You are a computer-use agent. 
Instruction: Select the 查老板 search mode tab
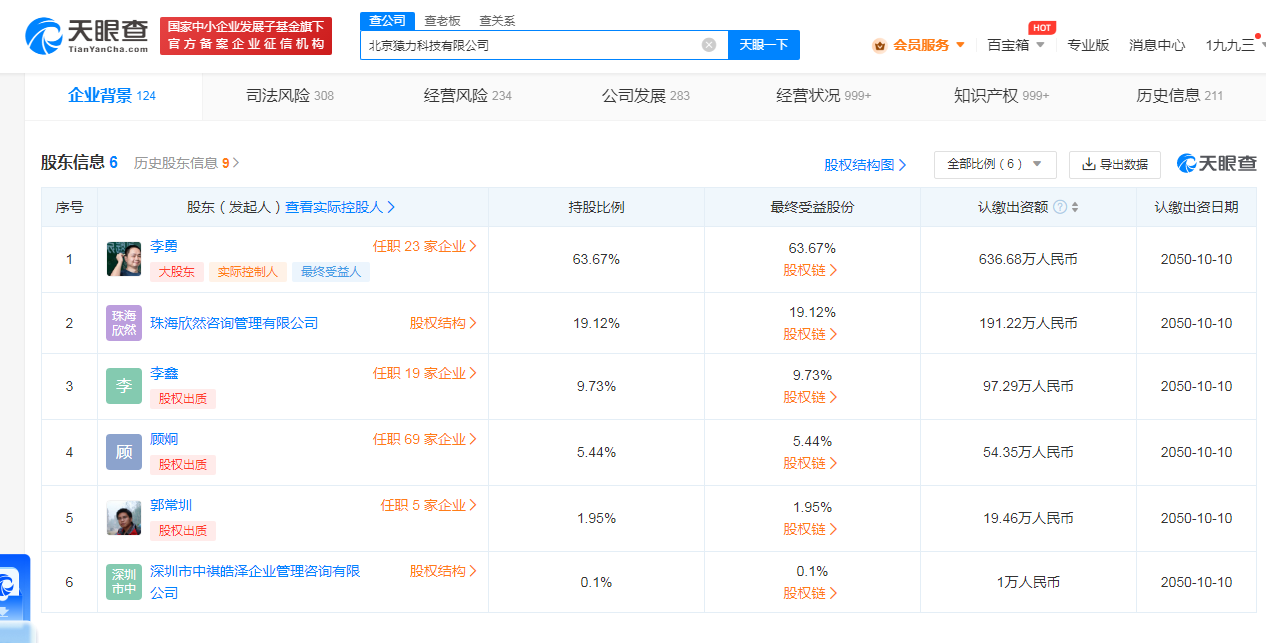click(x=442, y=21)
